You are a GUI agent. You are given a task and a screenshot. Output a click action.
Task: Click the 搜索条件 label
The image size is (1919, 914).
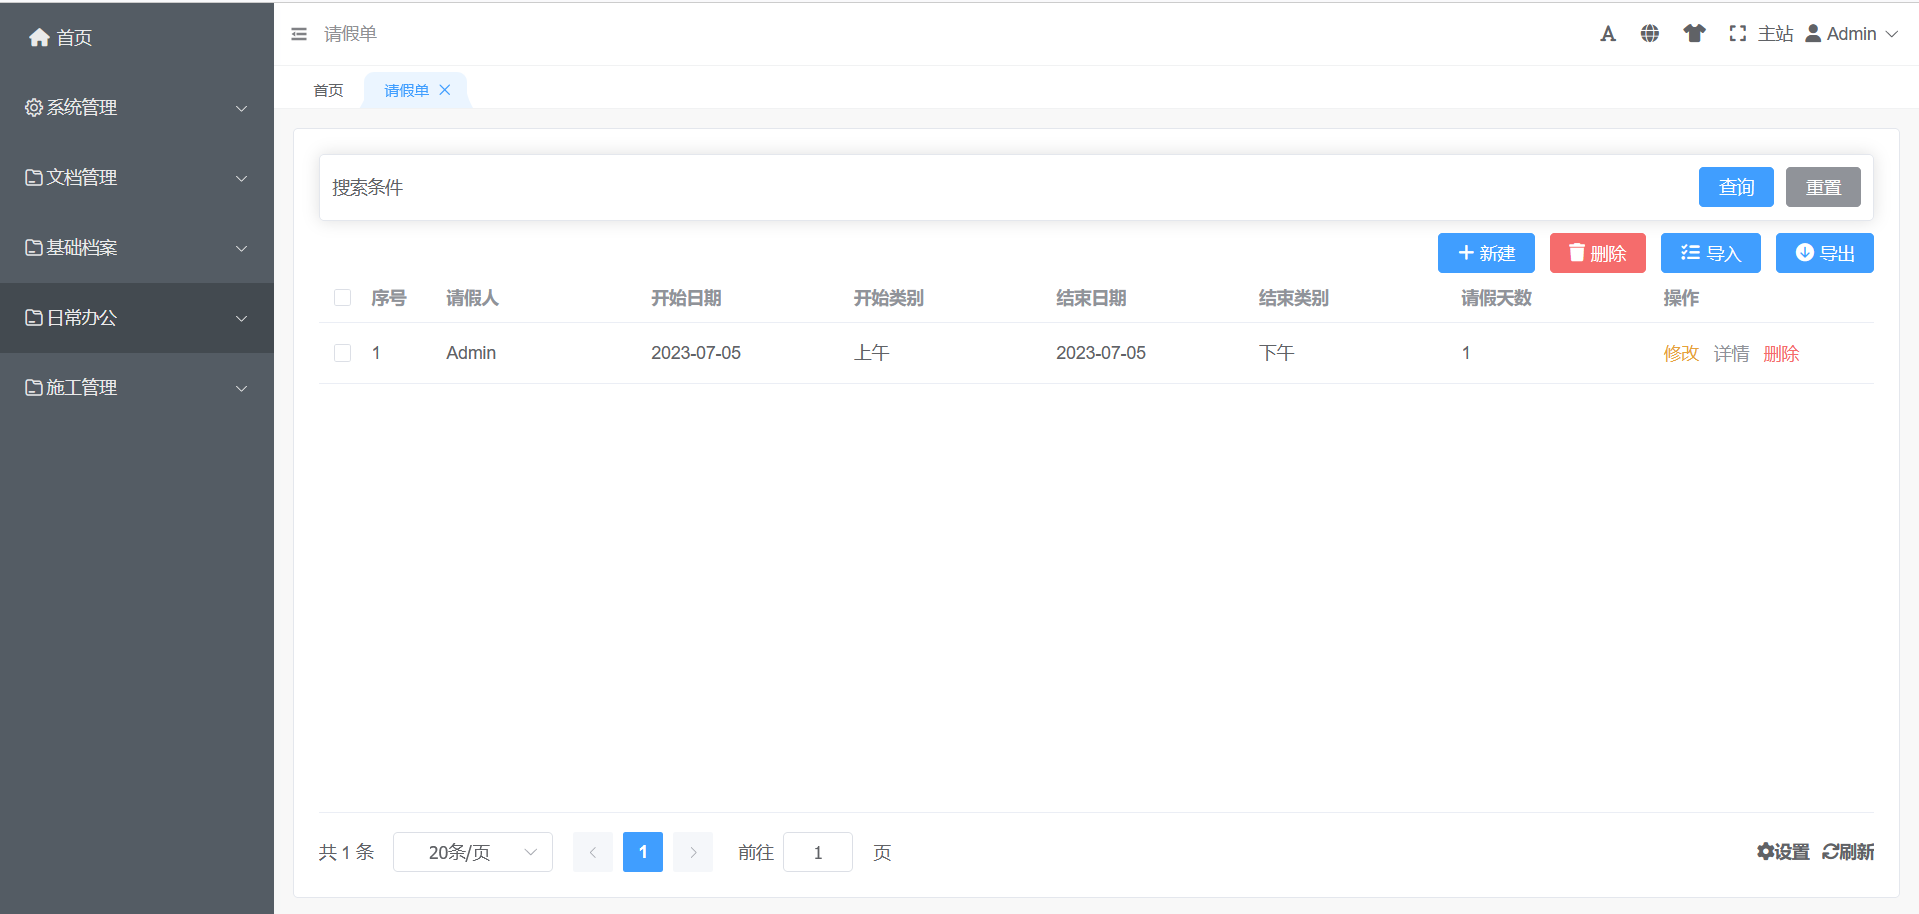tap(367, 187)
